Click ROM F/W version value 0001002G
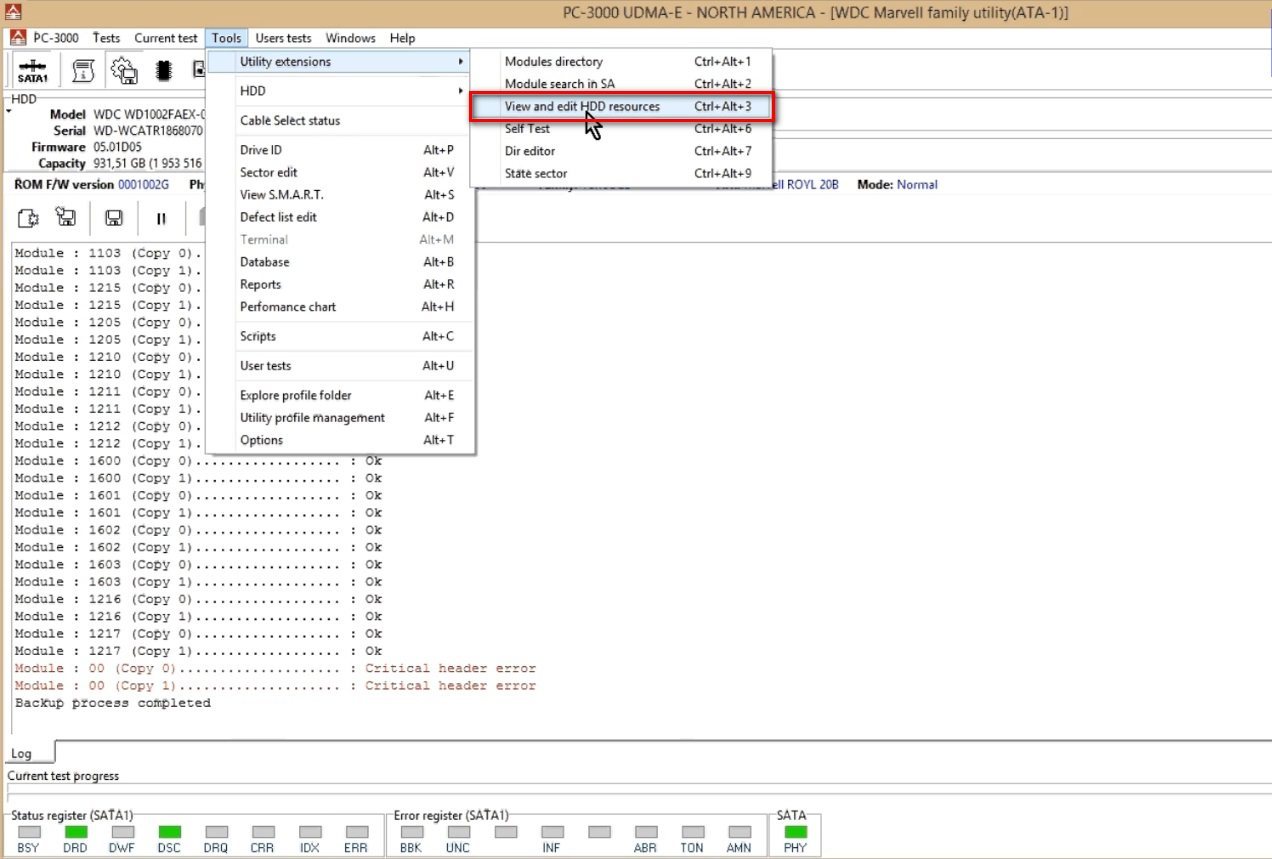1272x859 pixels. pyautogui.click(x=144, y=185)
